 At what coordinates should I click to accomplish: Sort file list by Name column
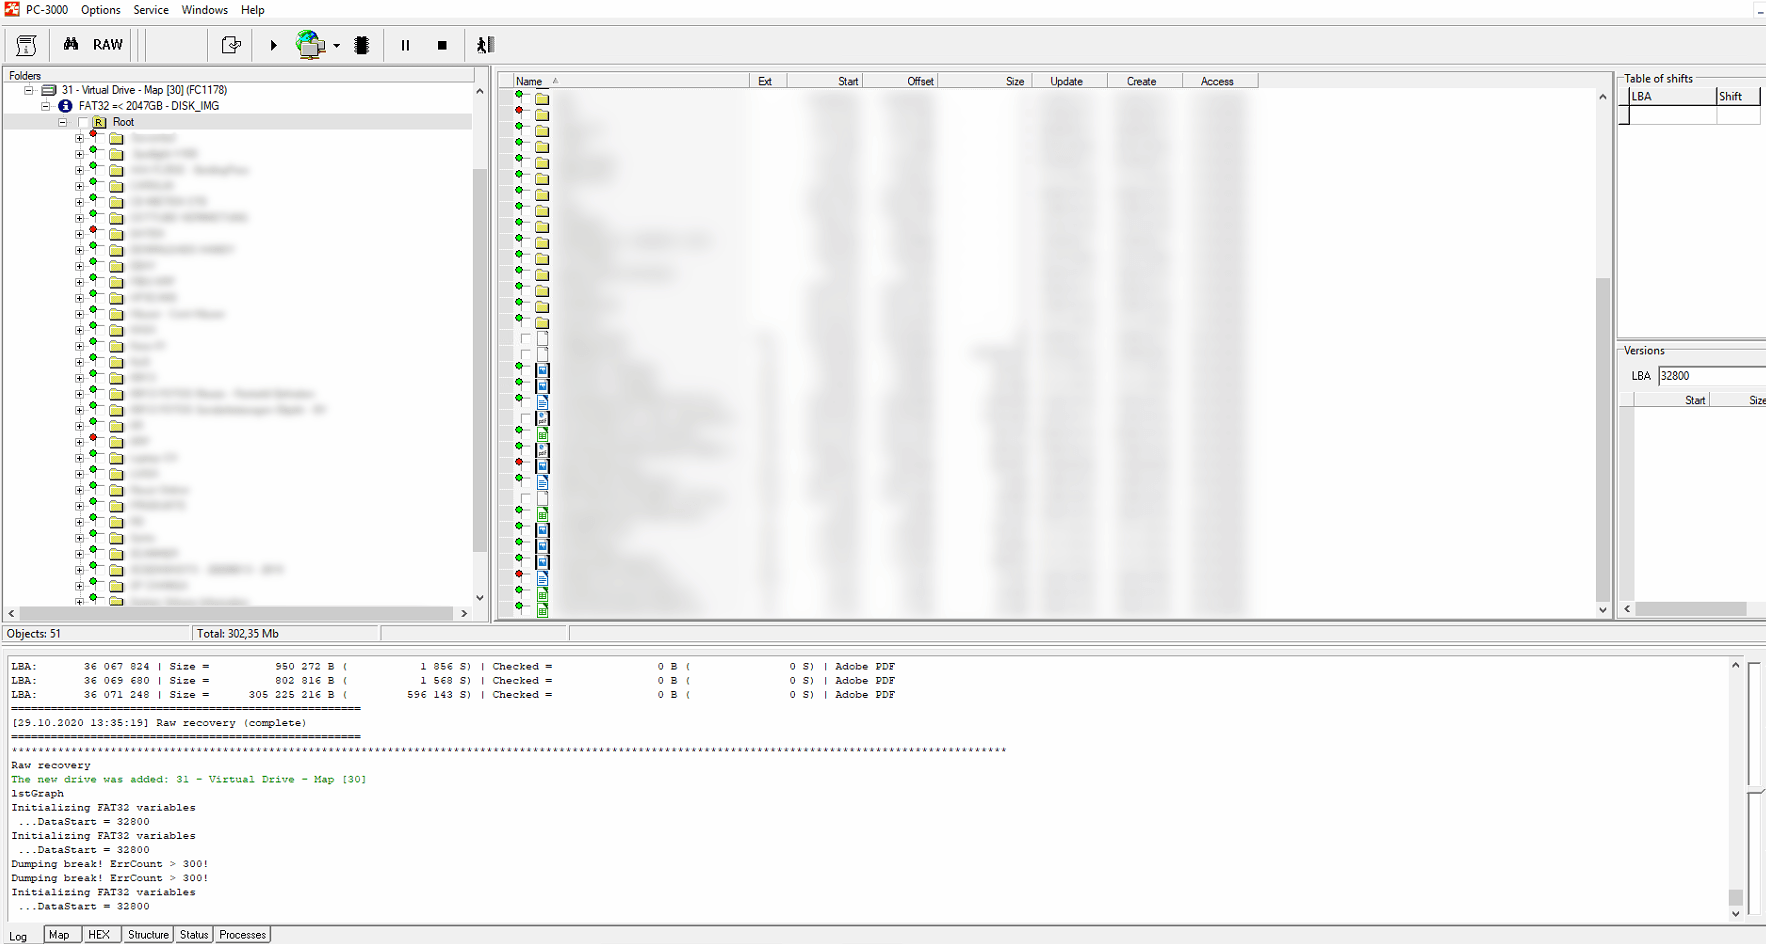631,81
